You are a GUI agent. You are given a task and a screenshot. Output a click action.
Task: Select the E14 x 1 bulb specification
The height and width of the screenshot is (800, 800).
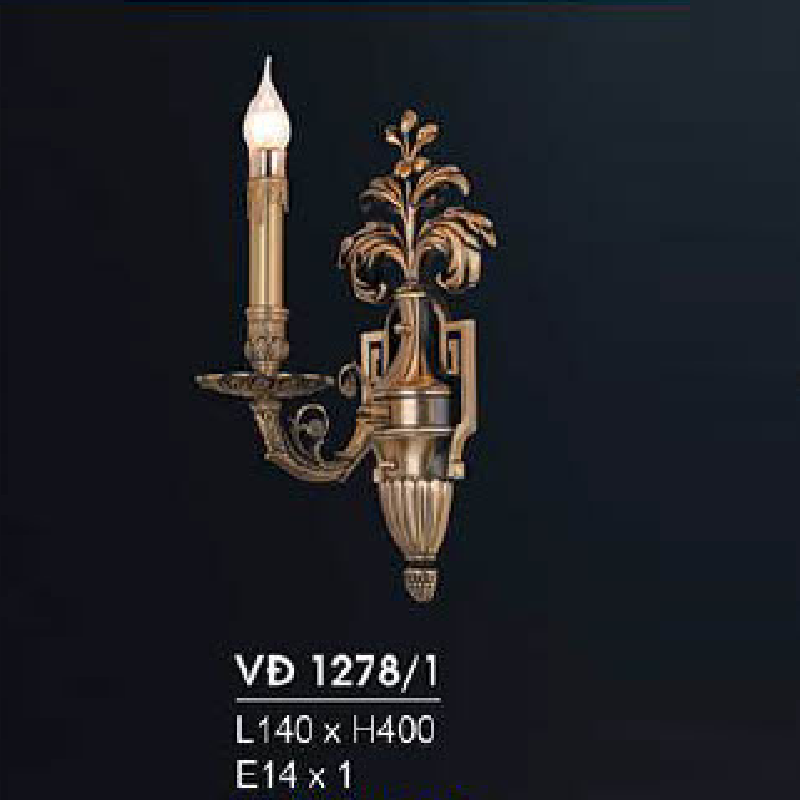(294, 773)
